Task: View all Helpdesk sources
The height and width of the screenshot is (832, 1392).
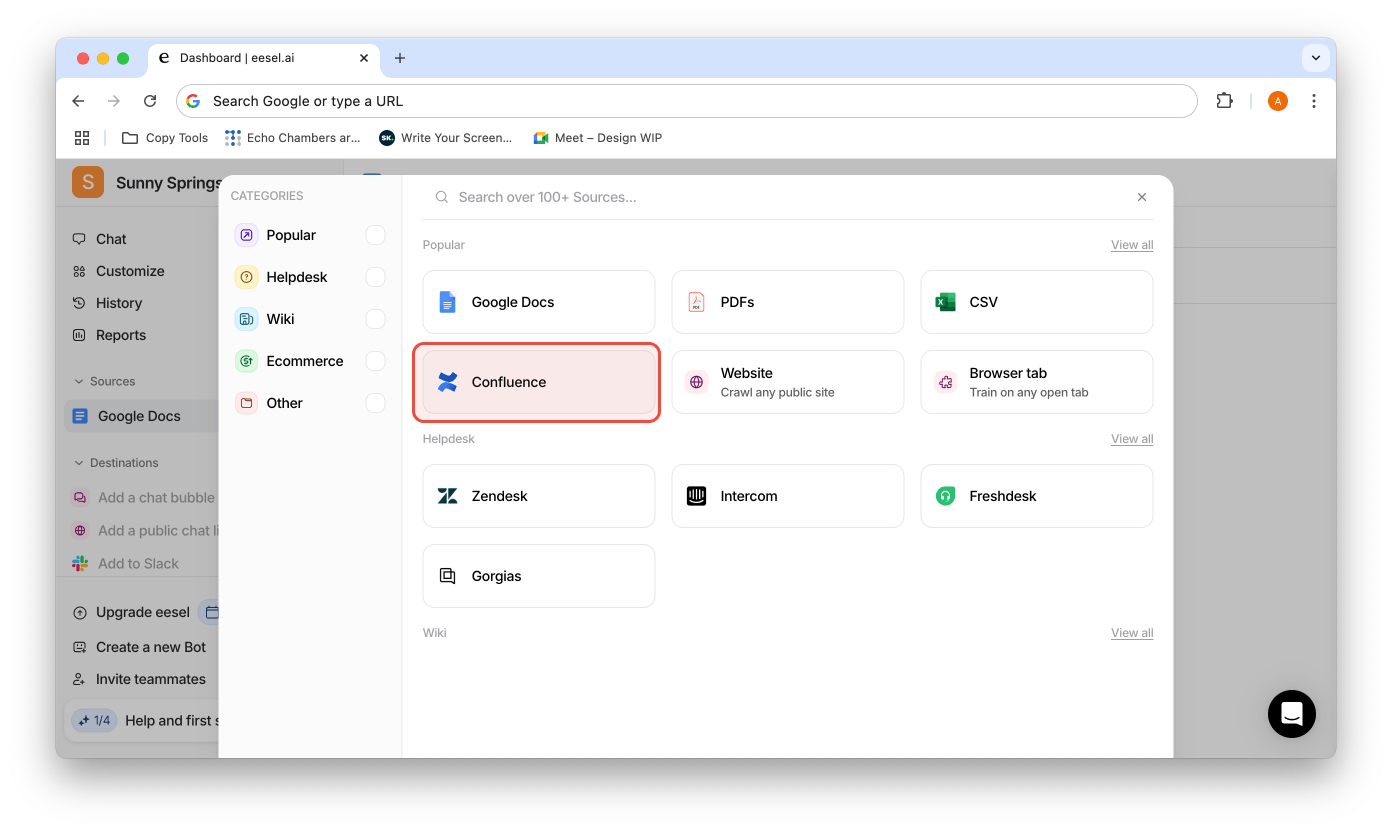Action: coord(1132,439)
